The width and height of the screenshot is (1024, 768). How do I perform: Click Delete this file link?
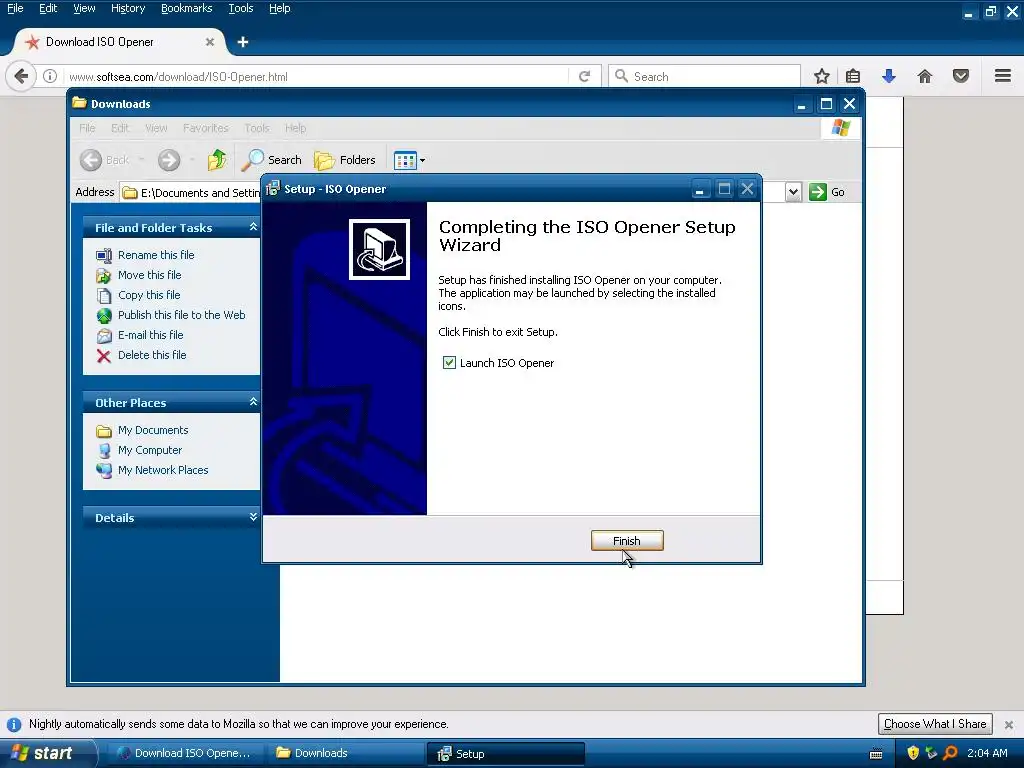(x=152, y=355)
